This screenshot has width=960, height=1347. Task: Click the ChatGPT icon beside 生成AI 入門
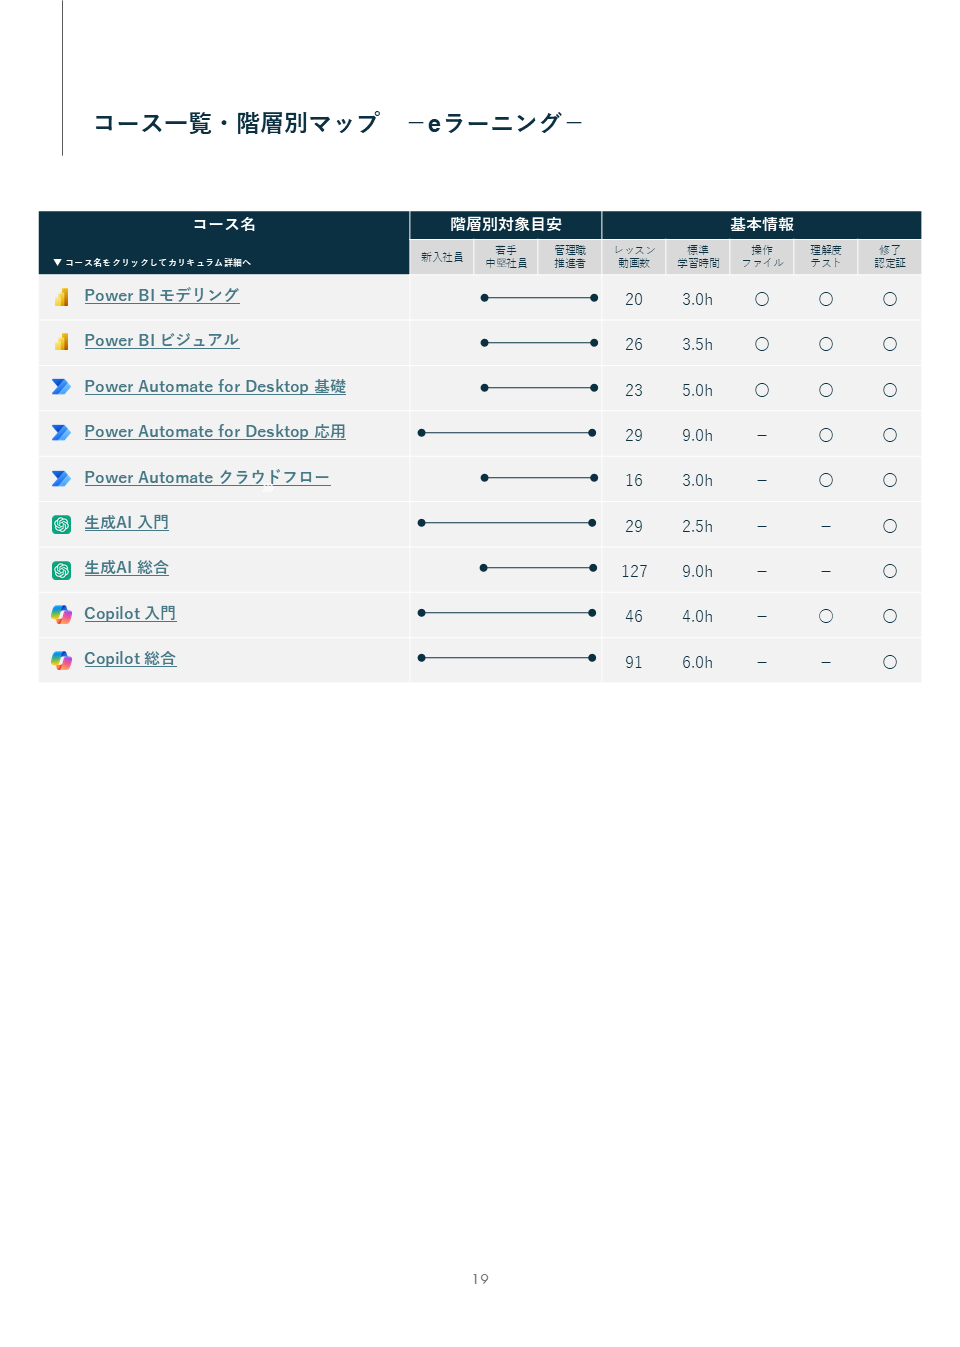[61, 523]
